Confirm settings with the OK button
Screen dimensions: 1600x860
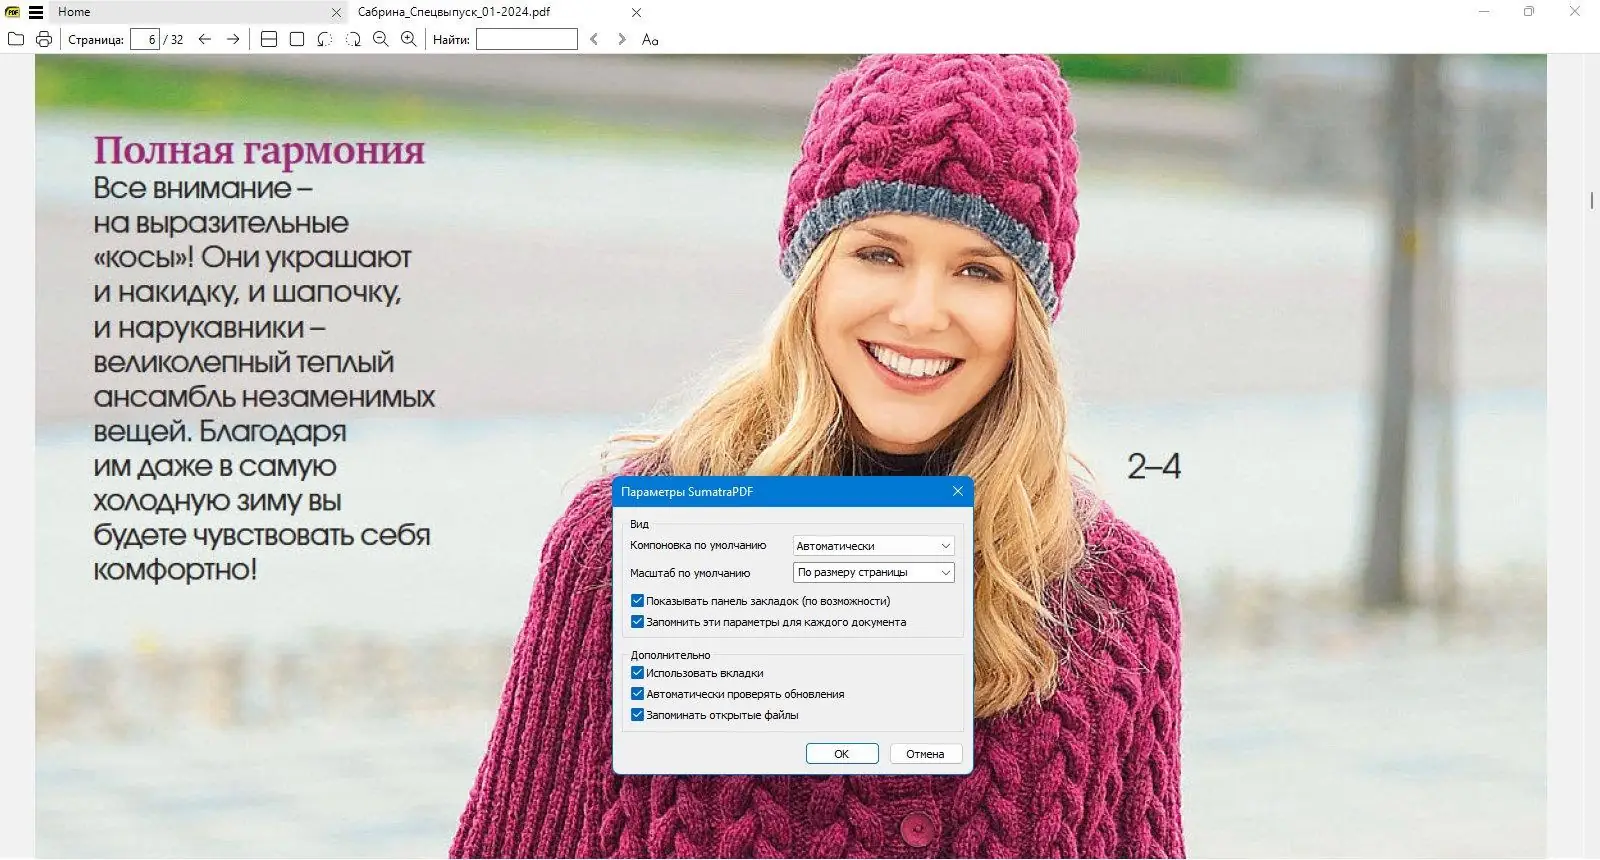[x=842, y=754]
